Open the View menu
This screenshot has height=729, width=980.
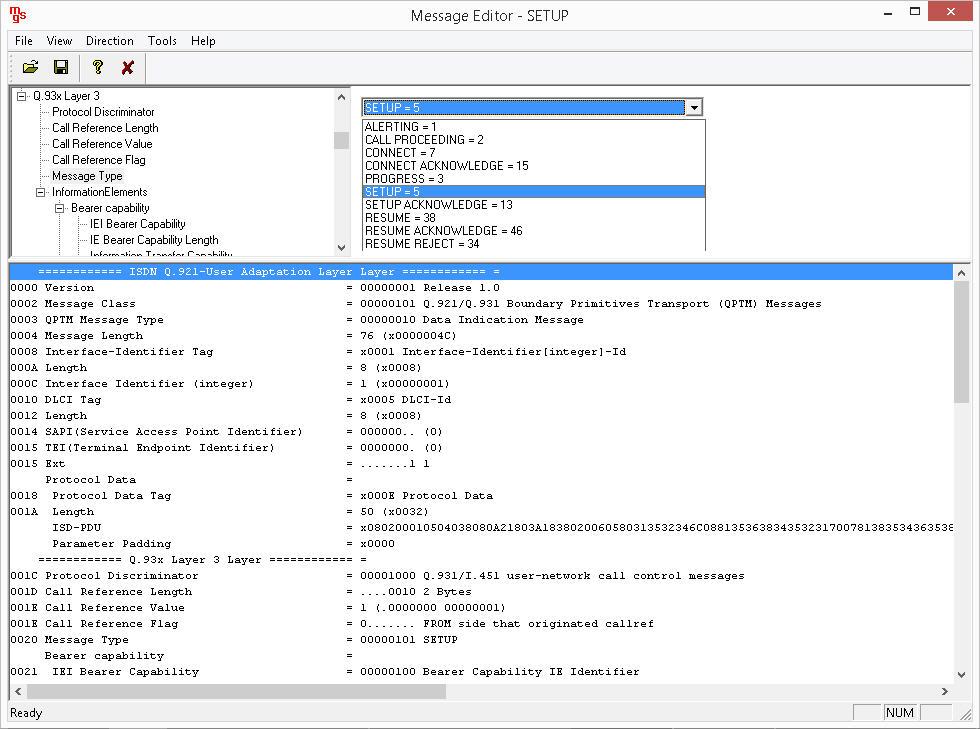[59, 41]
